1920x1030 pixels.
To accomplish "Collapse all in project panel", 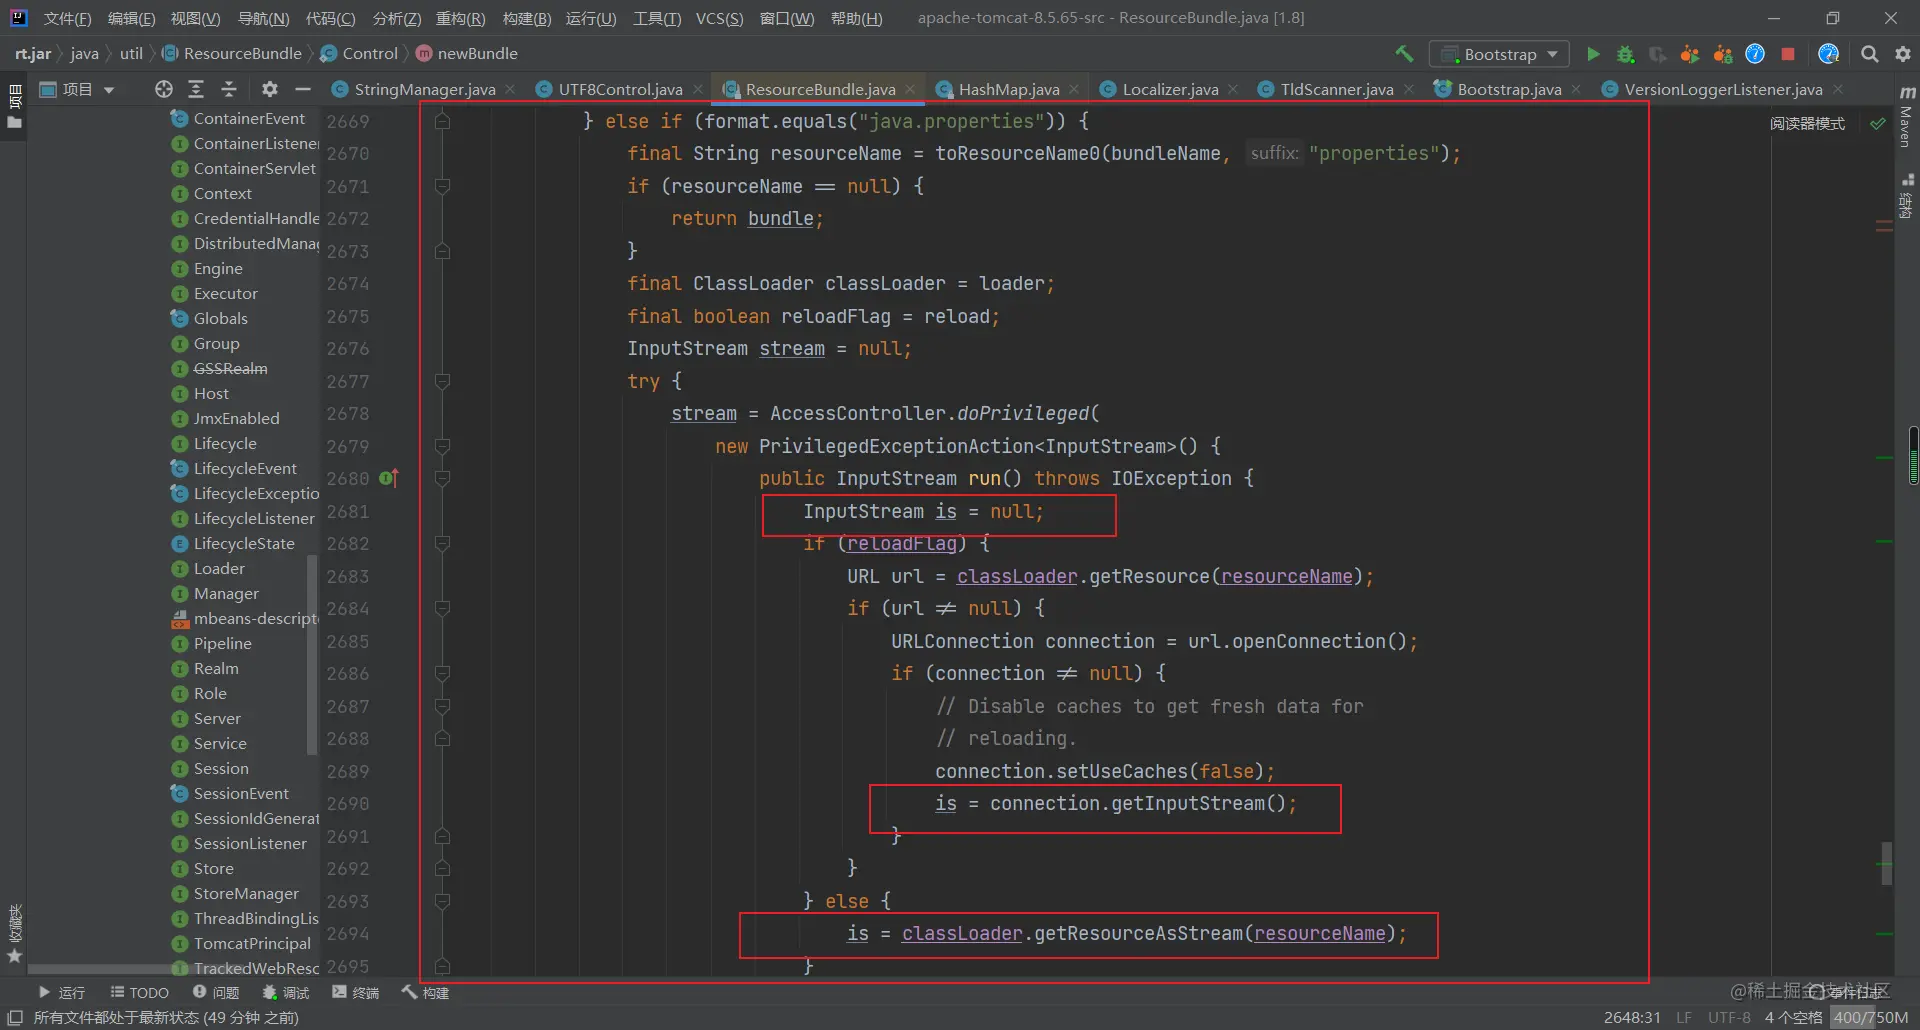I will pos(229,89).
